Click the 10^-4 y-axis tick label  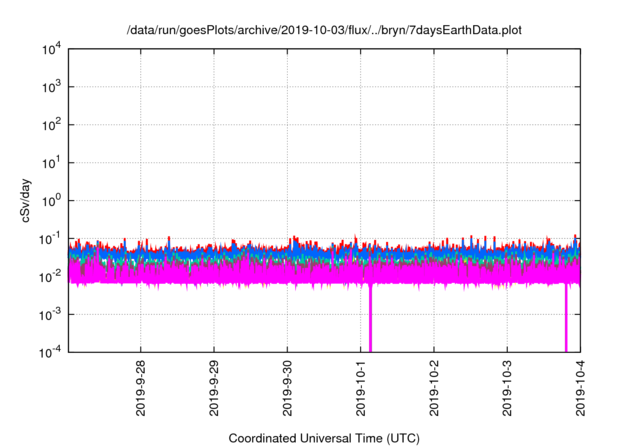pos(50,352)
